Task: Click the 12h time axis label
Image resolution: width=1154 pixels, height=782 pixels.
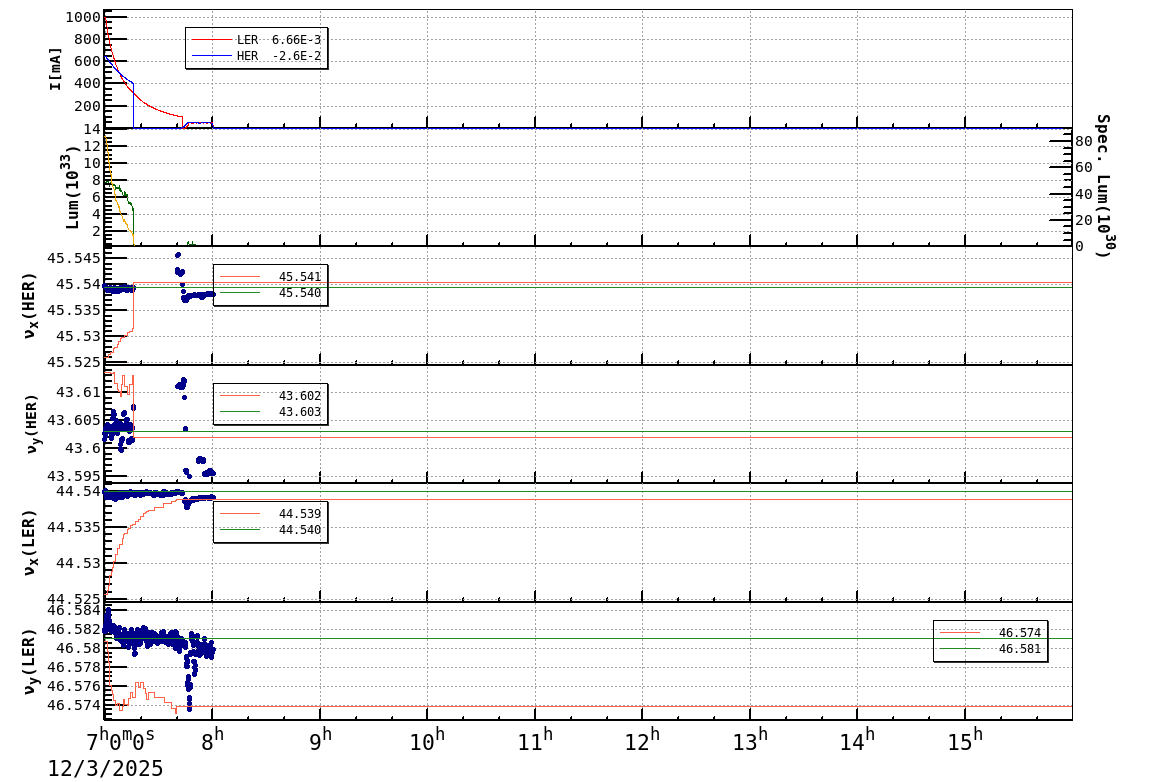Action: tap(642, 741)
